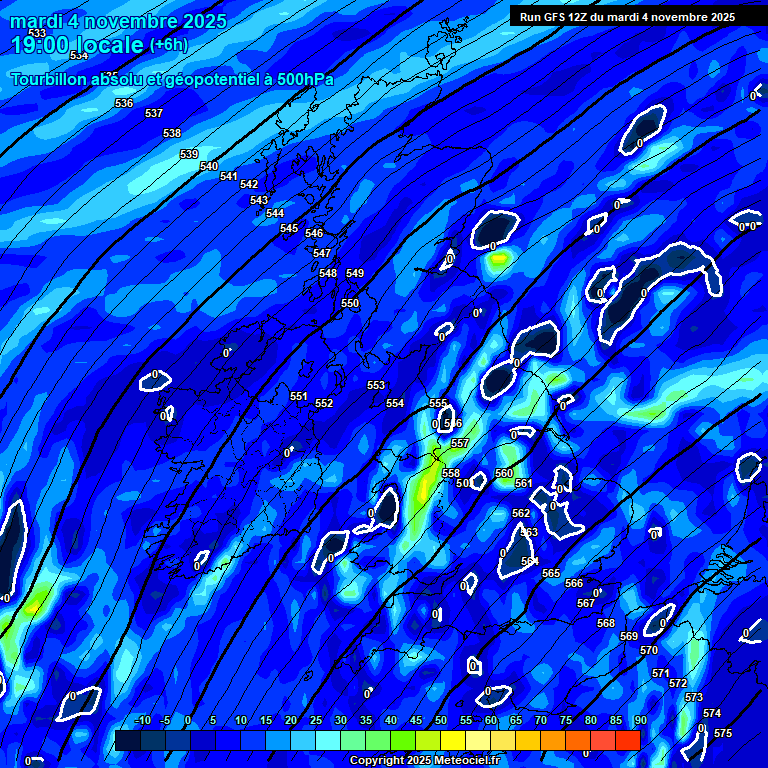Select the 545 geopotential contour label
768x768 pixels.
(x=289, y=229)
